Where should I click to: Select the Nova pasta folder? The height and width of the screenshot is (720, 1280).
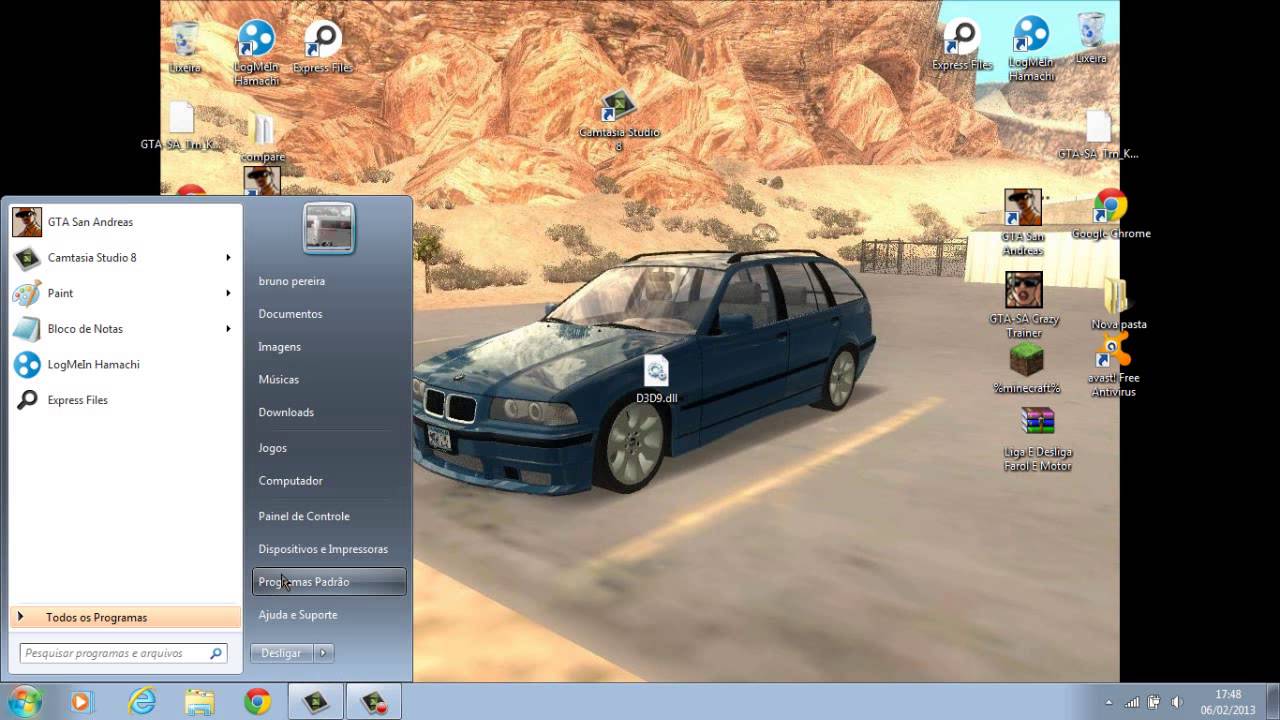[x=1118, y=303]
